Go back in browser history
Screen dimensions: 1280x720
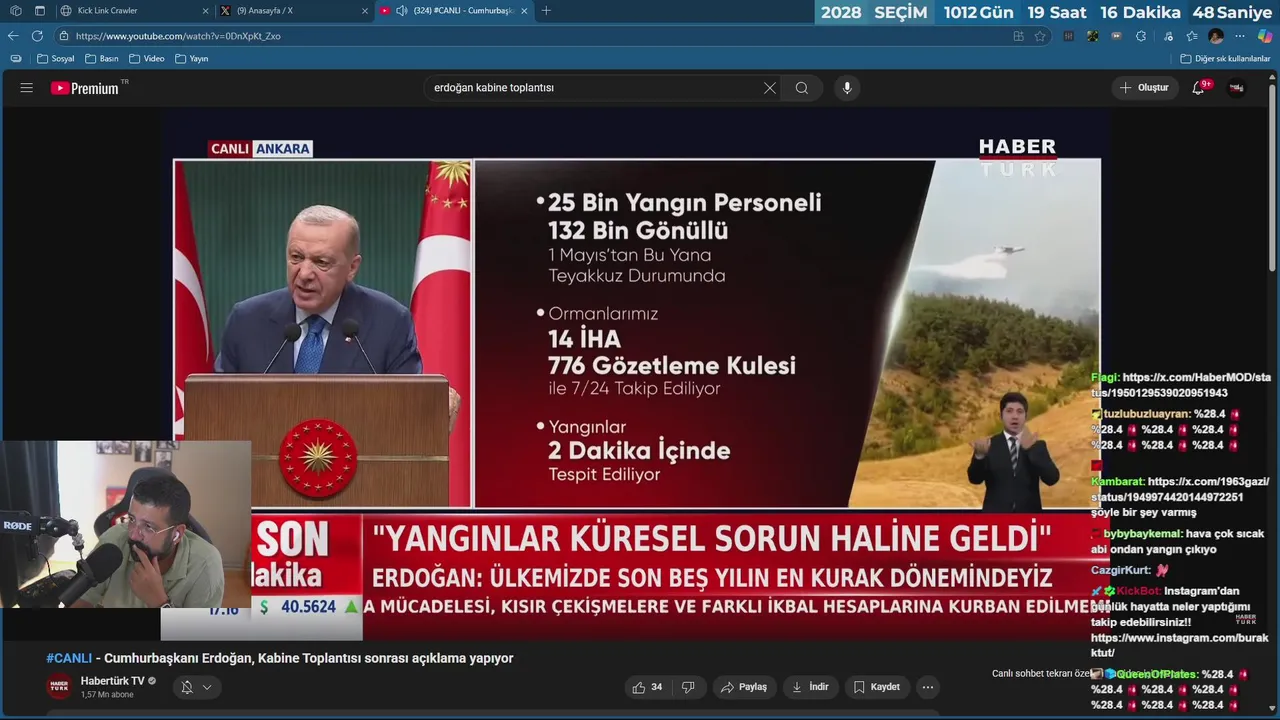click(13, 36)
